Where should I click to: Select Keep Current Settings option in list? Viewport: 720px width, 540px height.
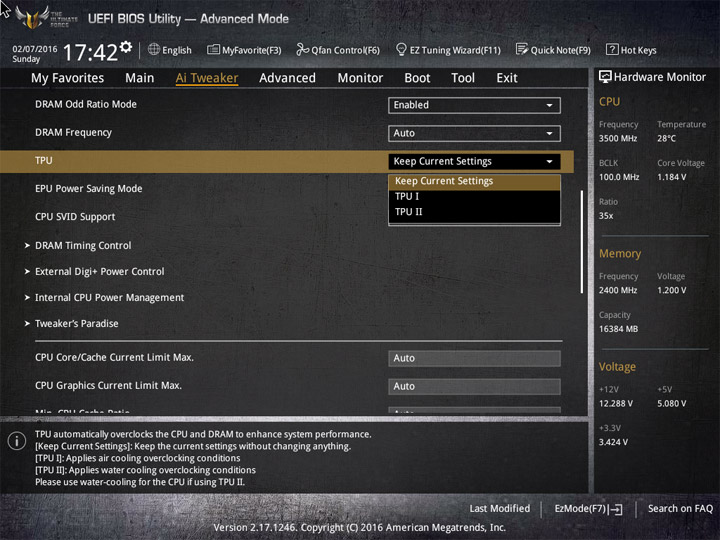[474, 181]
